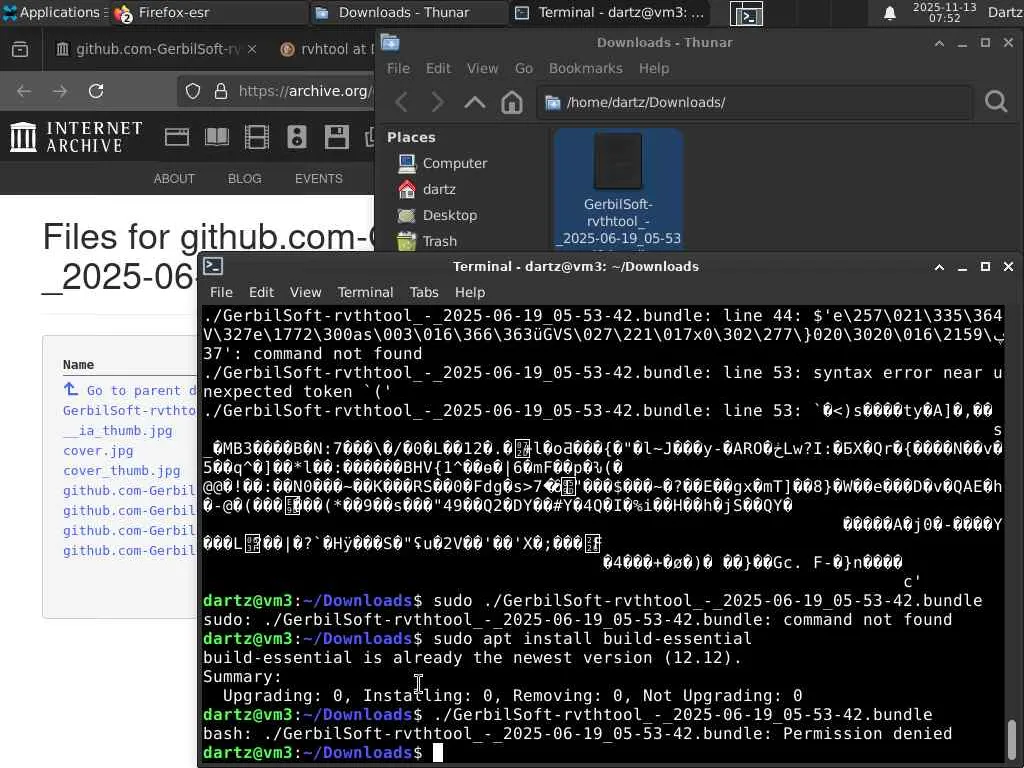Image resolution: width=1024 pixels, height=768 pixels.
Task: Open Terminal Tabs menu
Action: (424, 292)
